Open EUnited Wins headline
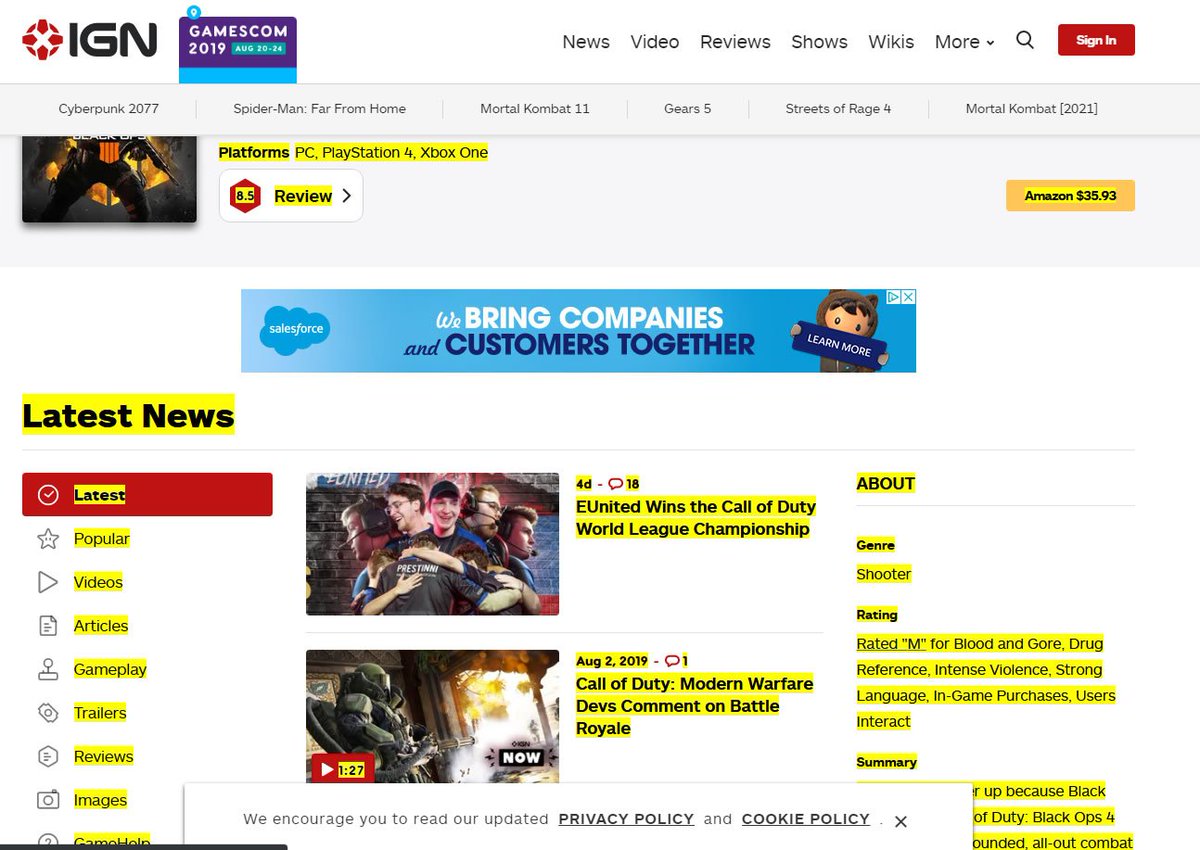 click(696, 517)
